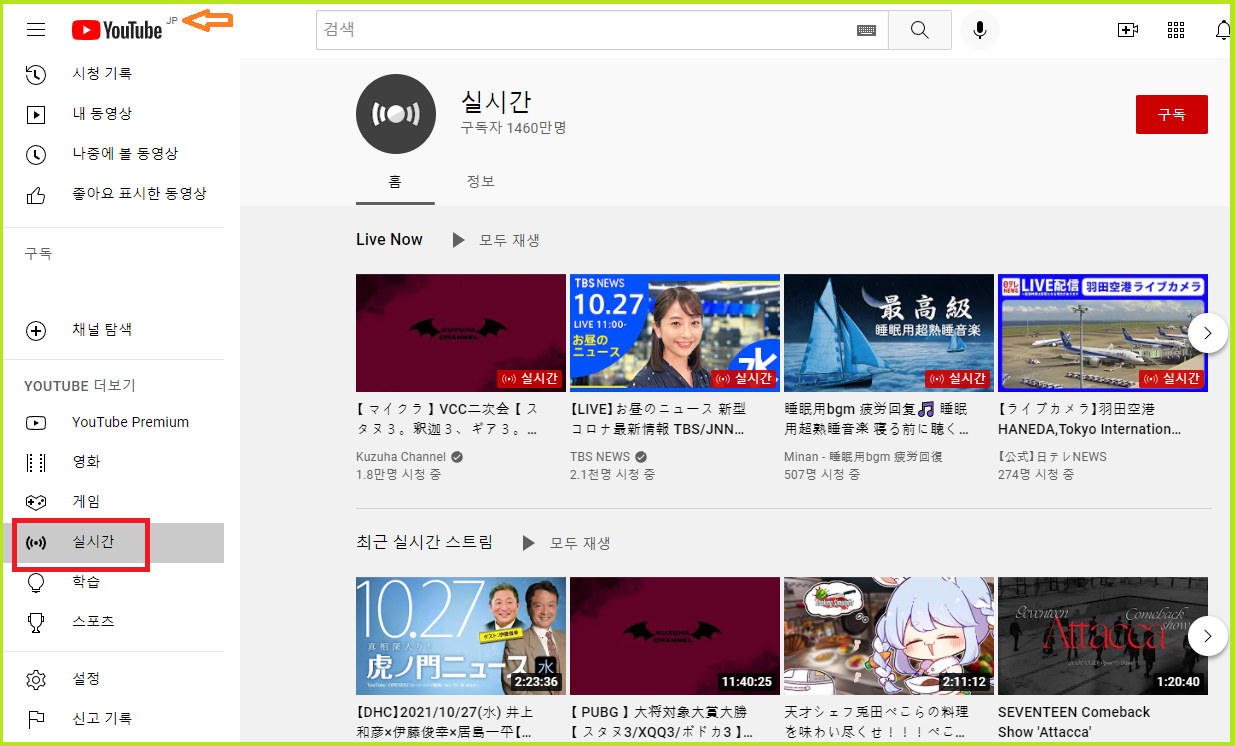
Task: Open title SEVENTEEN Comeback Show 'Attacca'
Action: tap(1075, 722)
